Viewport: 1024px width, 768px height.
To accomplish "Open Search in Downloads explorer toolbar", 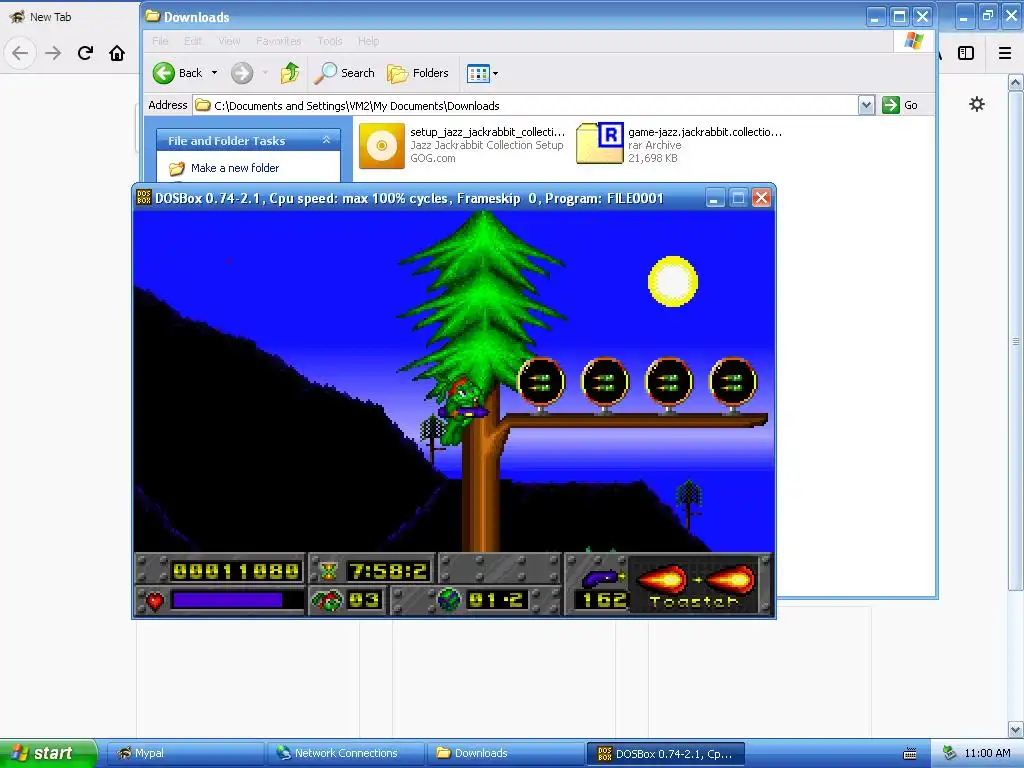I will point(344,73).
